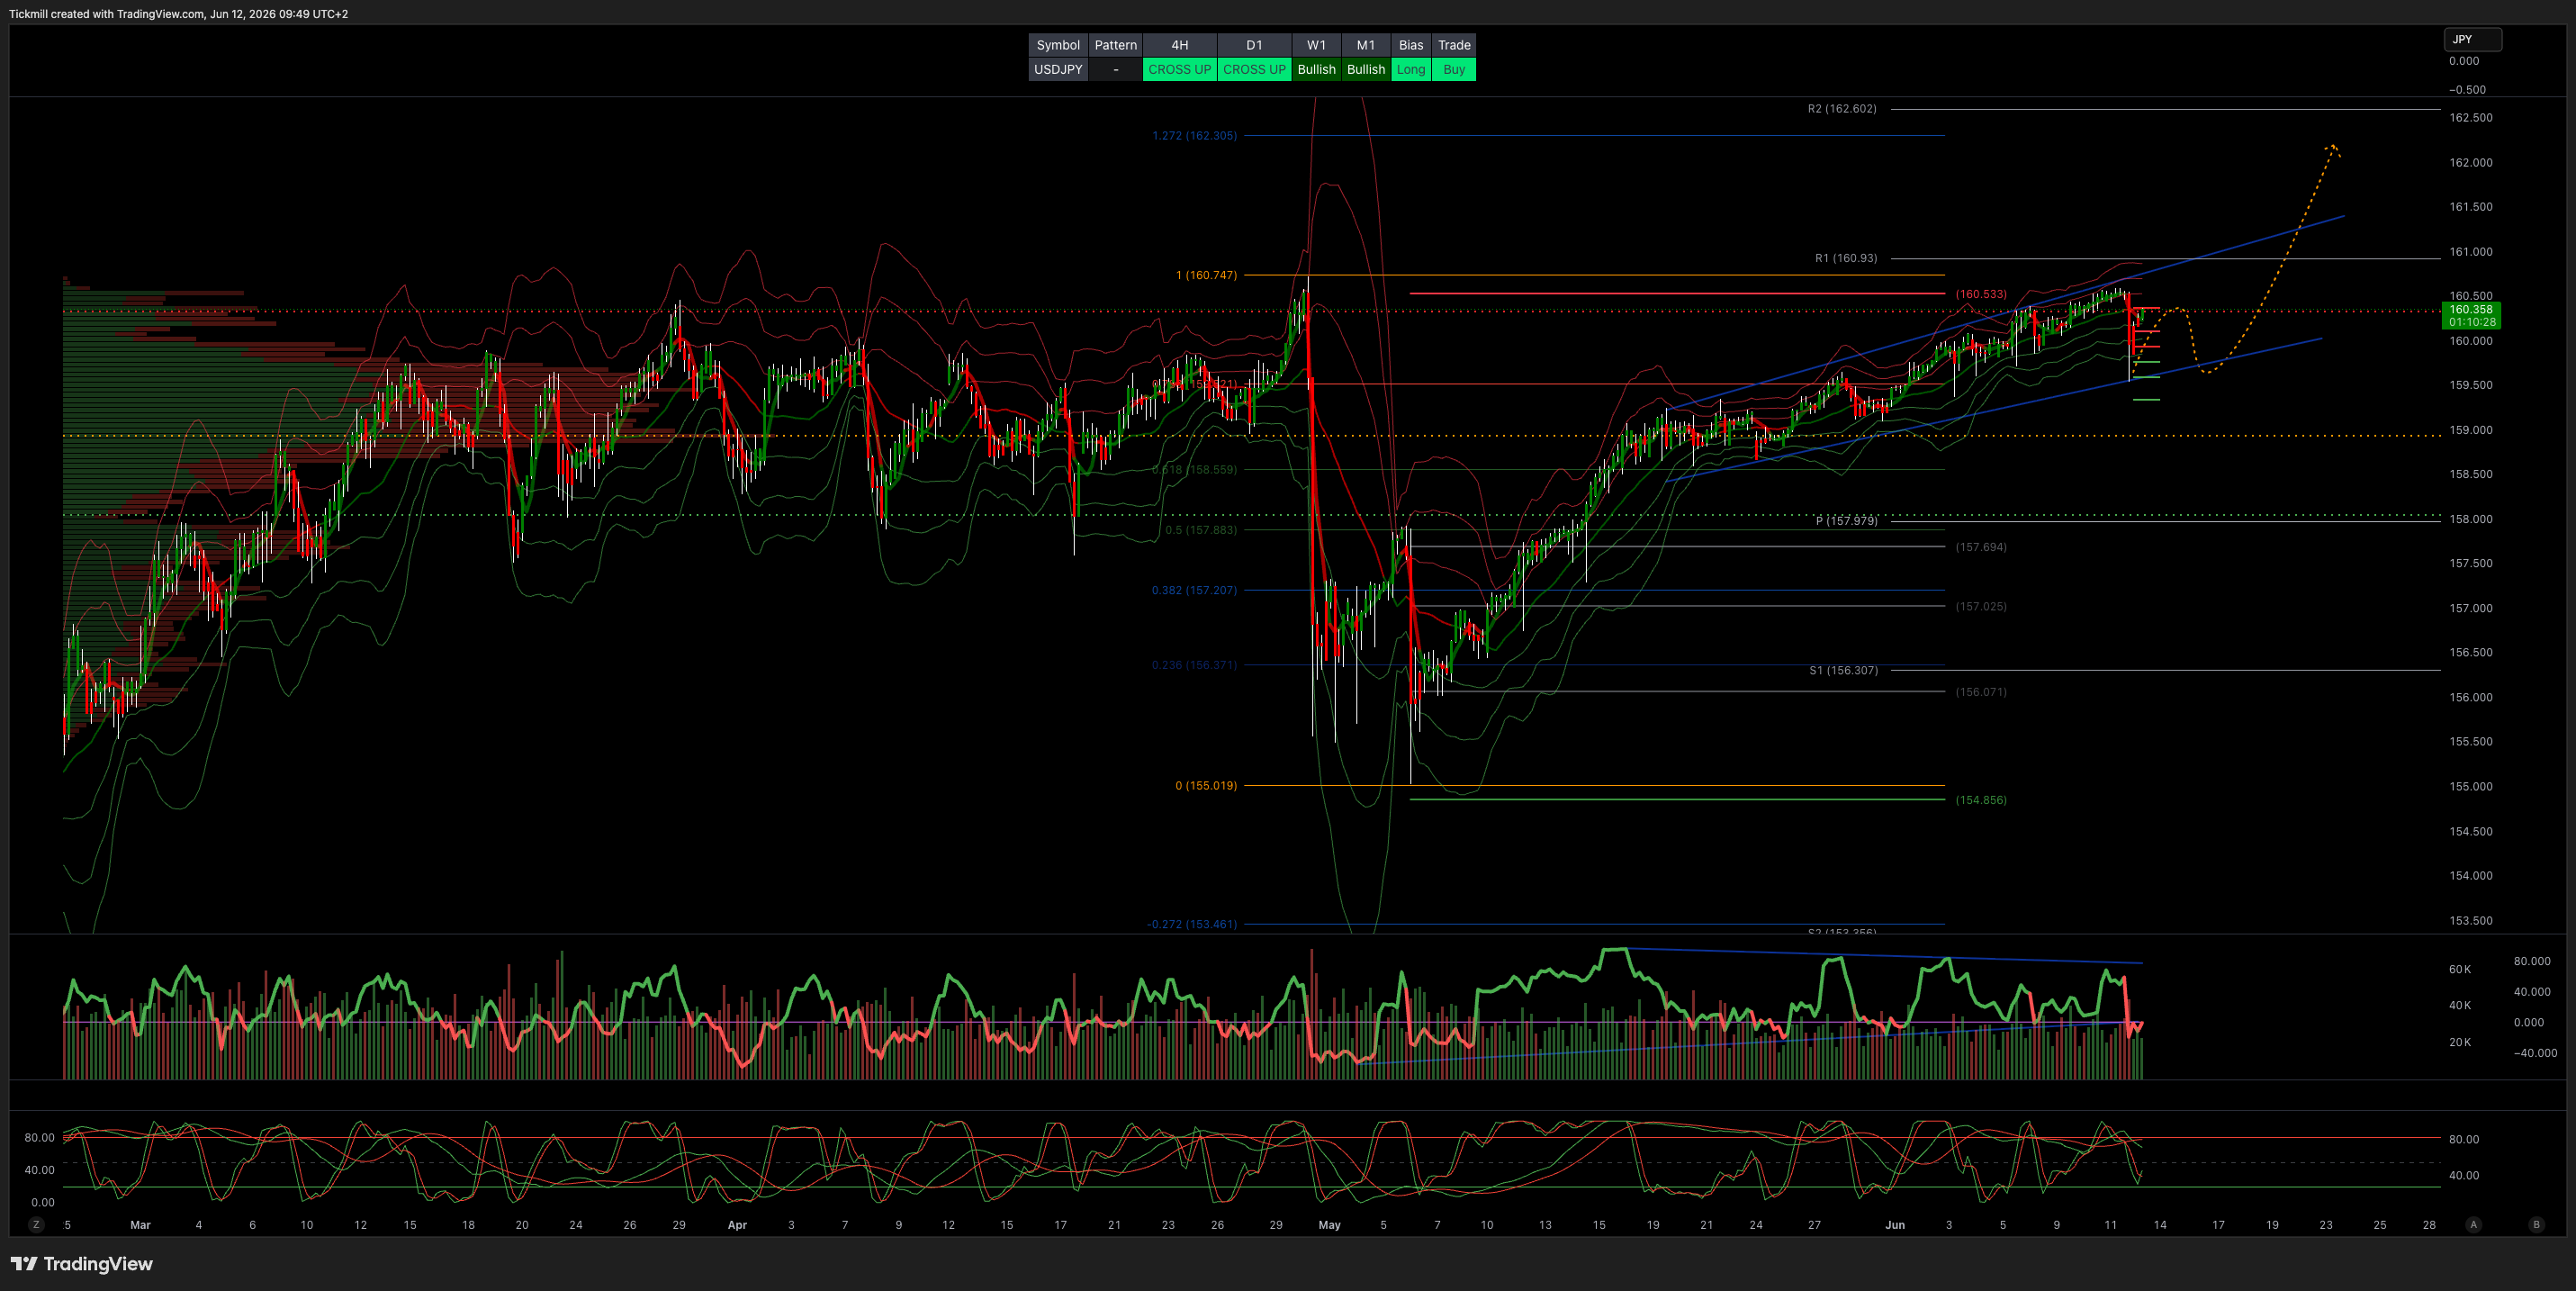Click the S1 (156.307) pivot label
This screenshot has height=1291, width=2576.
1843,670
